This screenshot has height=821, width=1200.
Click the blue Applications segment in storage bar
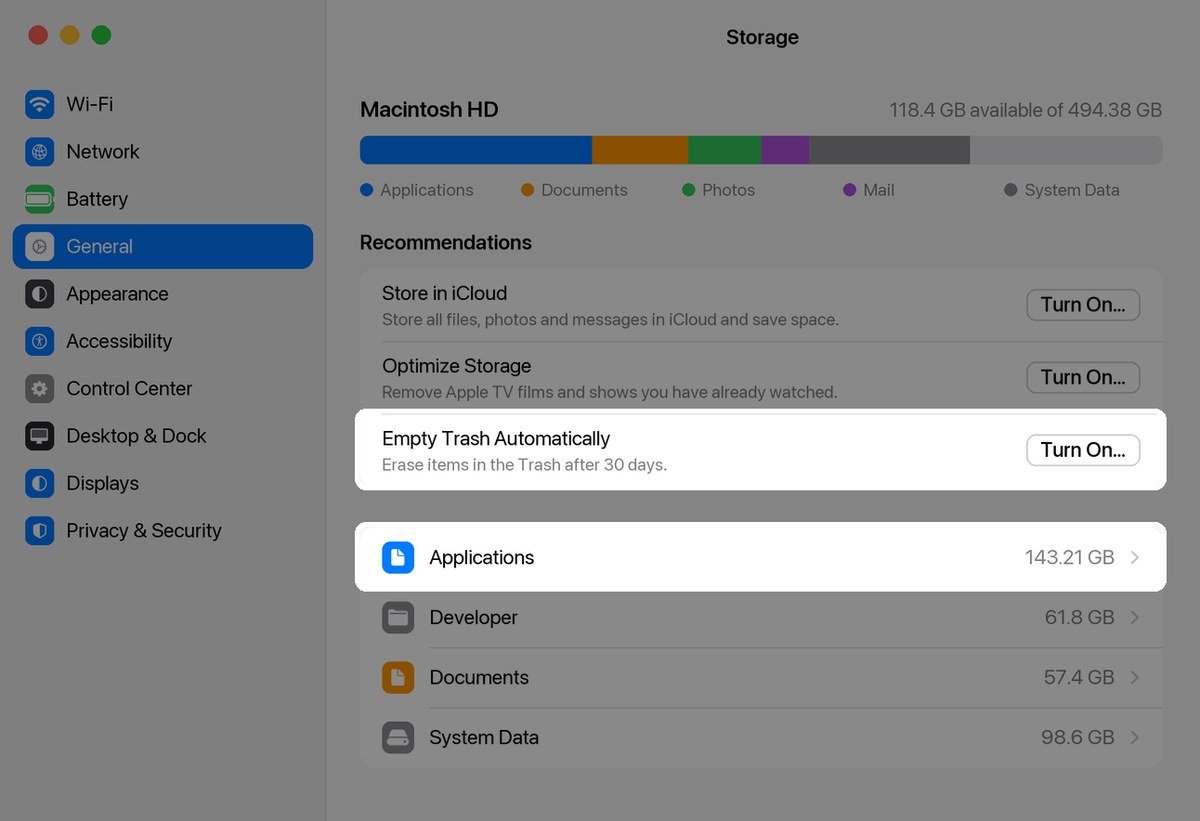476,150
